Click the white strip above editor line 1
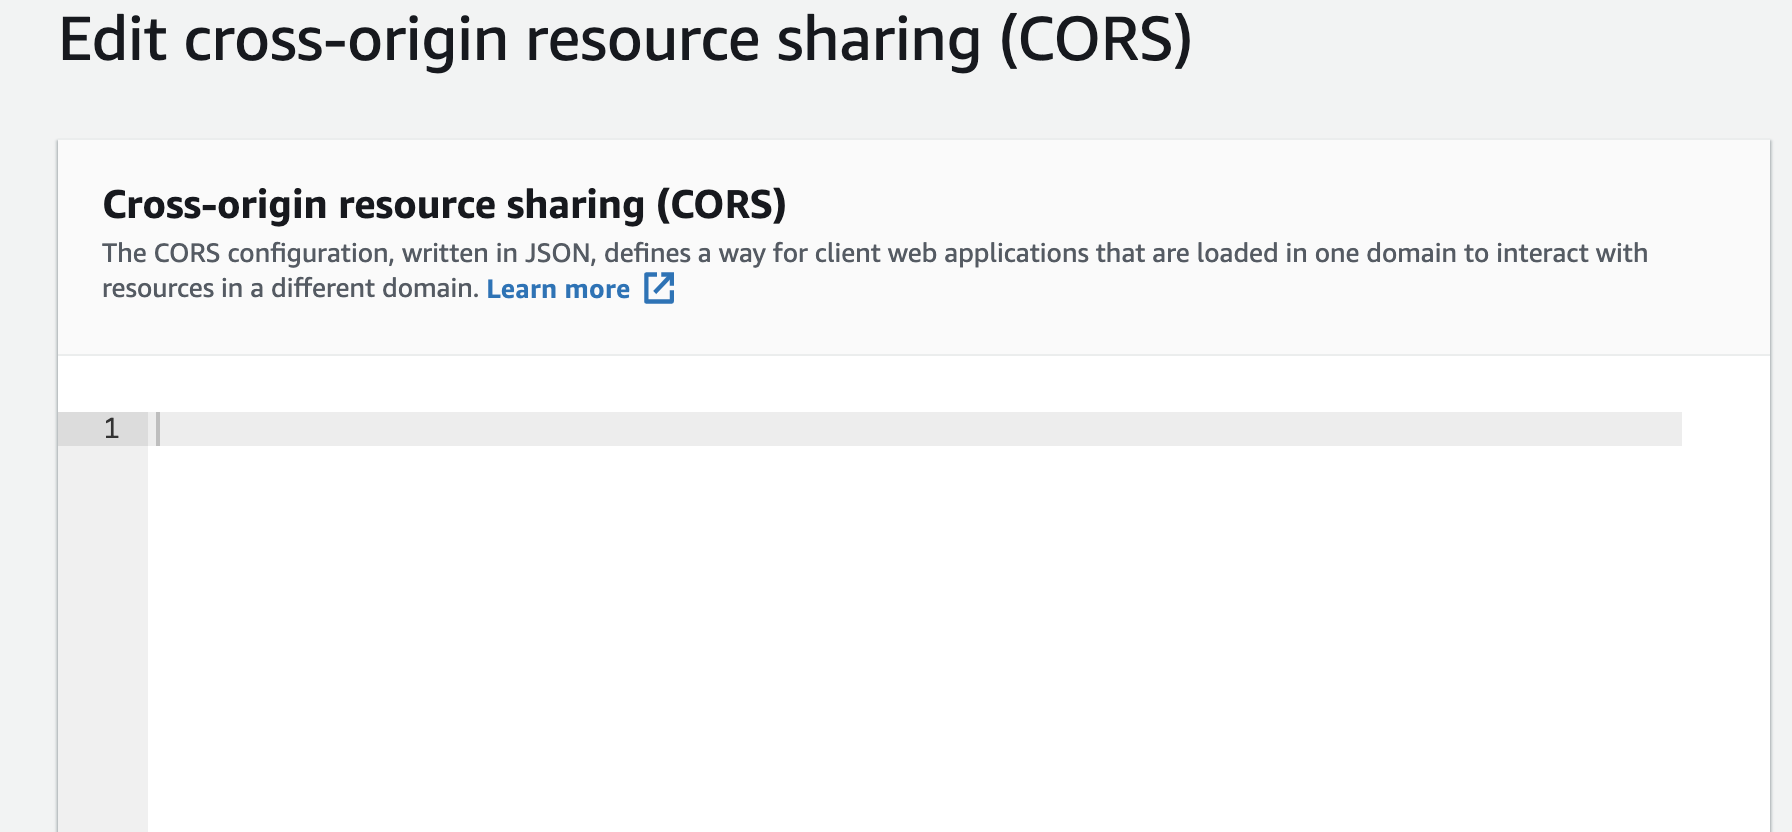 (x=914, y=384)
